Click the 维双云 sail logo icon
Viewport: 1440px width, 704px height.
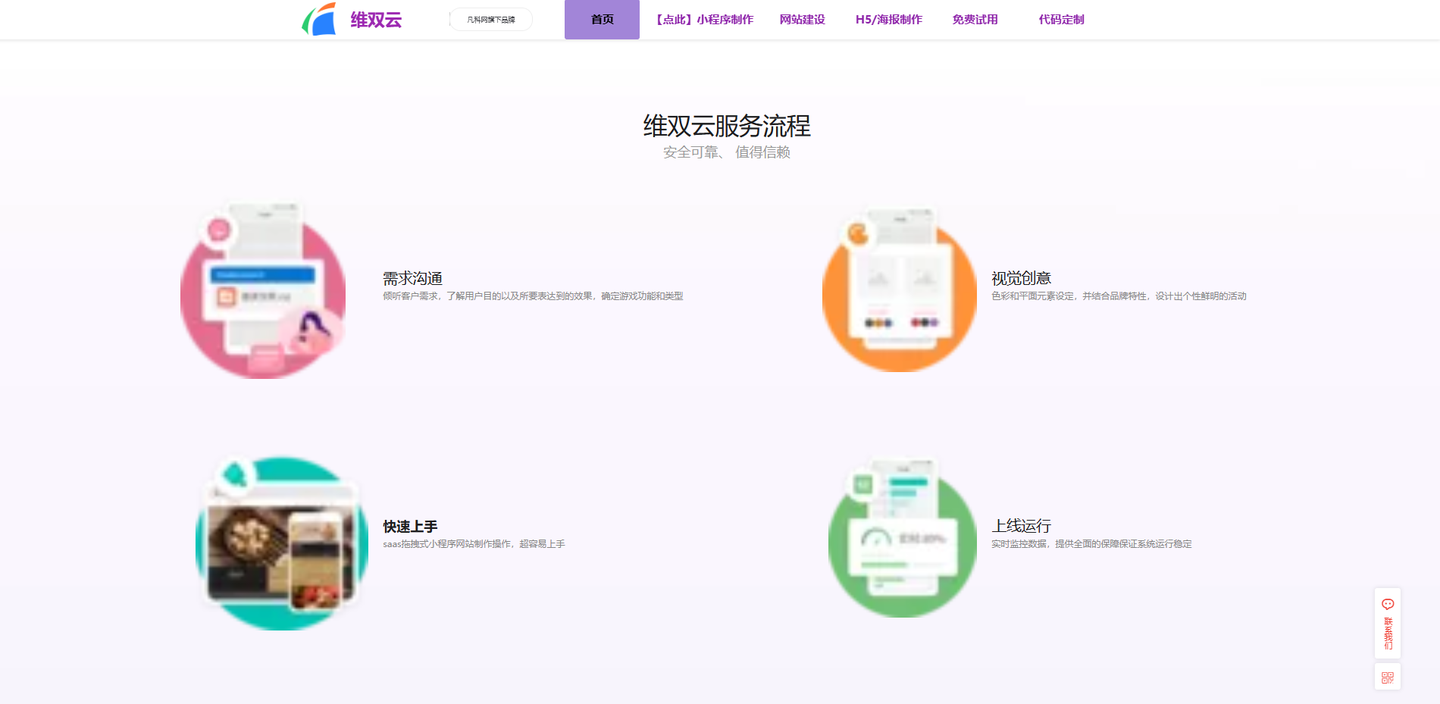[x=319, y=19]
